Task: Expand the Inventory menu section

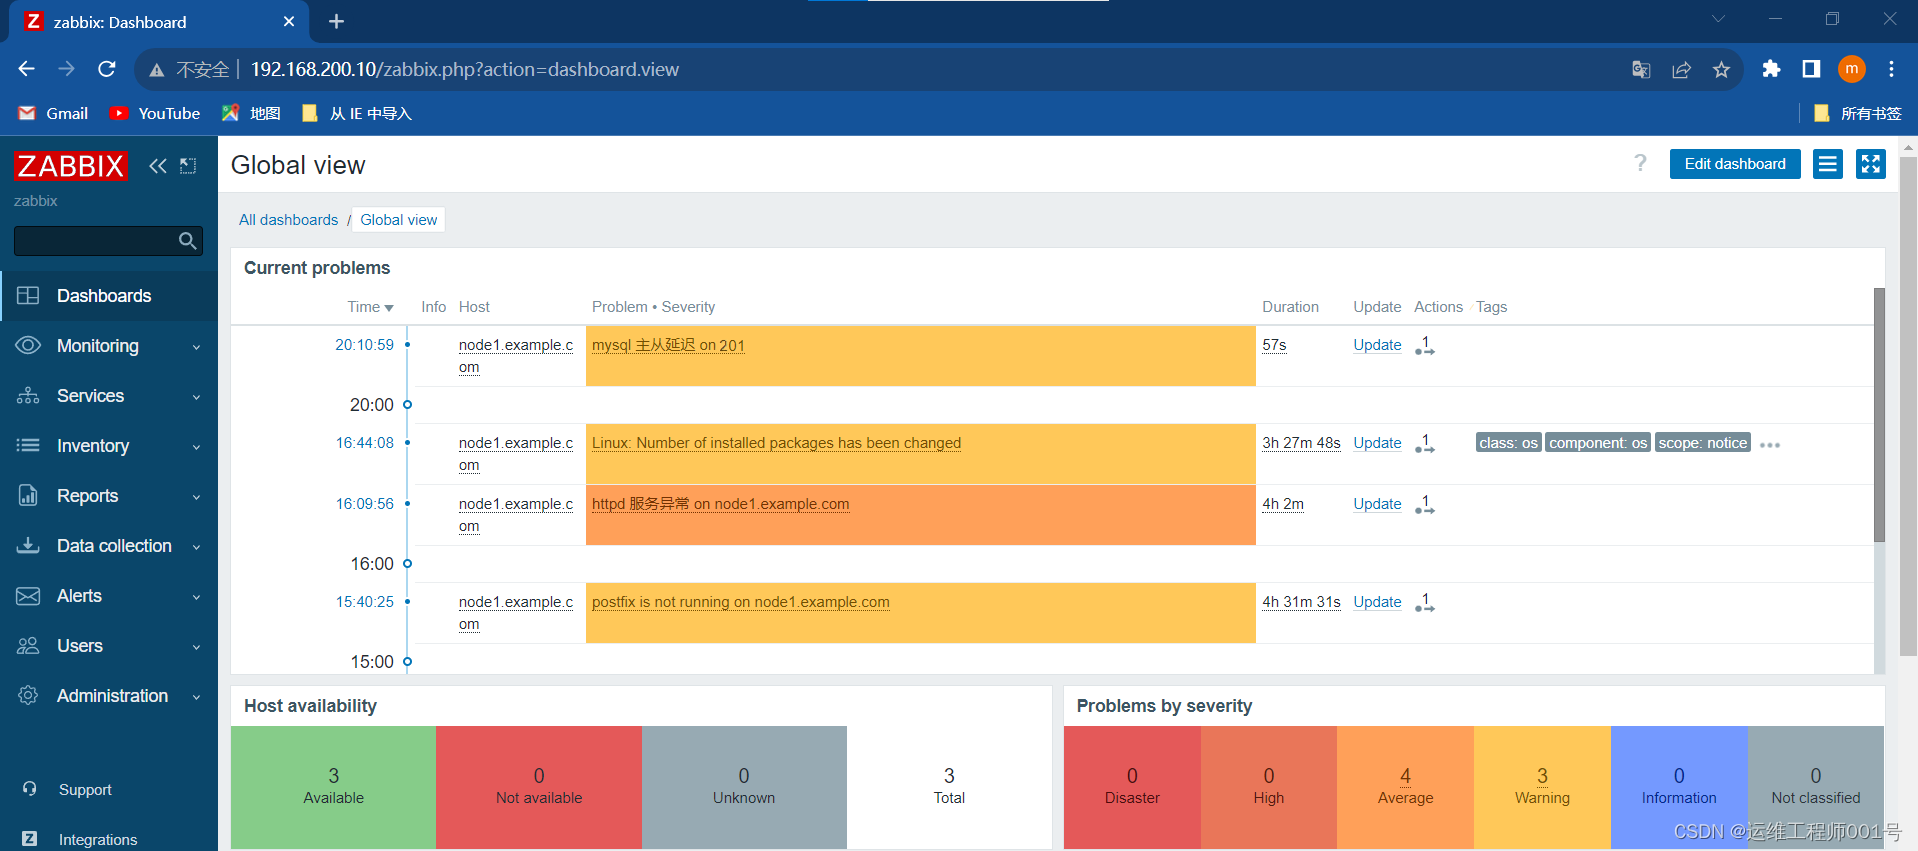Action: click(109, 446)
